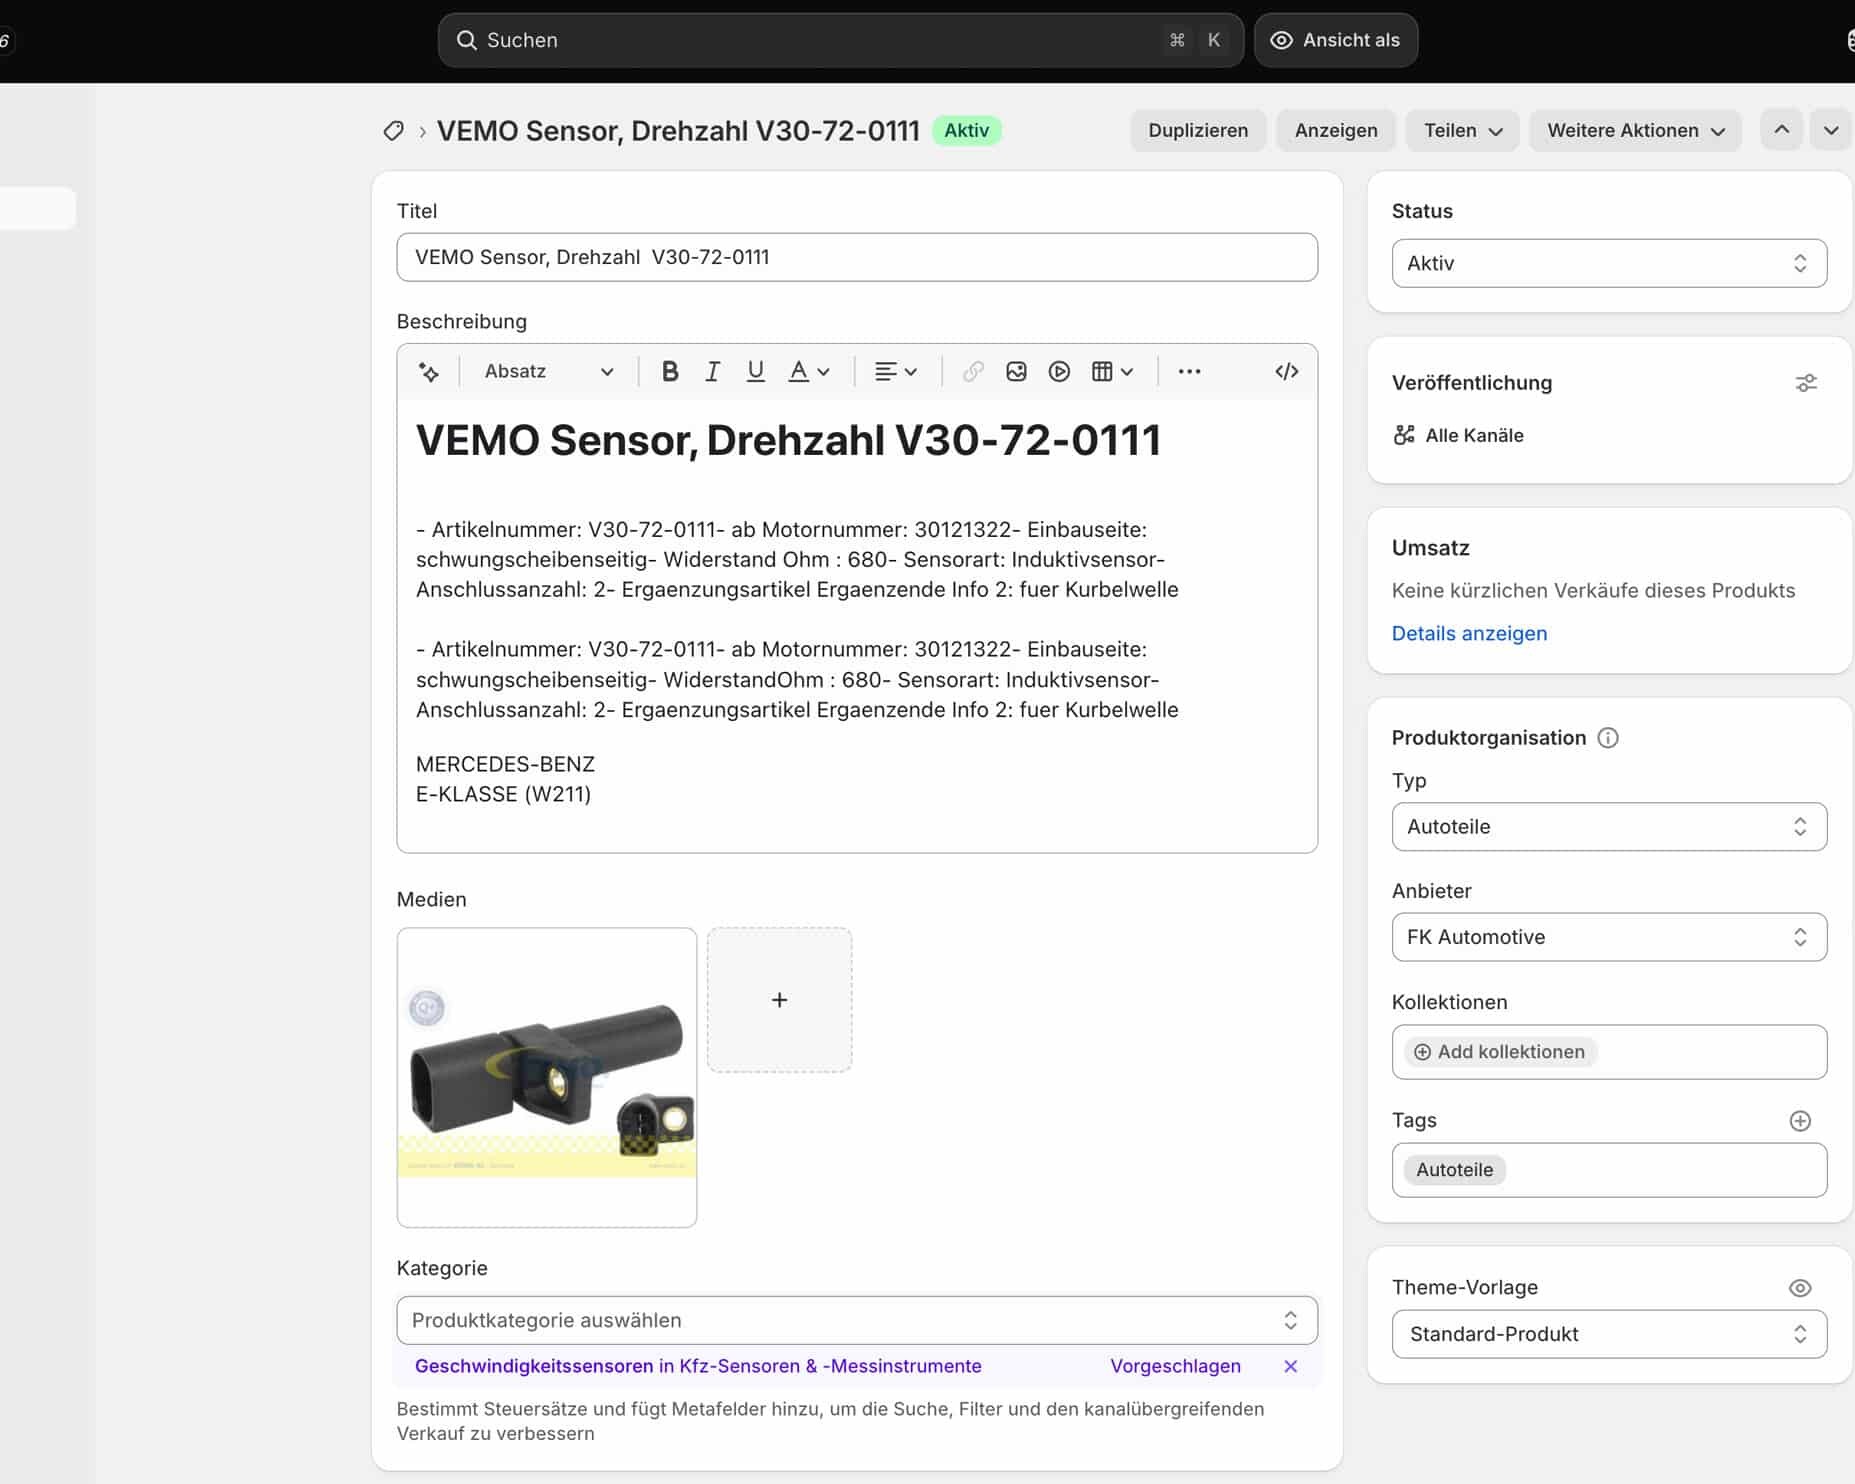1855x1484 pixels.
Task: Go to next product arrow
Action: 1830,130
